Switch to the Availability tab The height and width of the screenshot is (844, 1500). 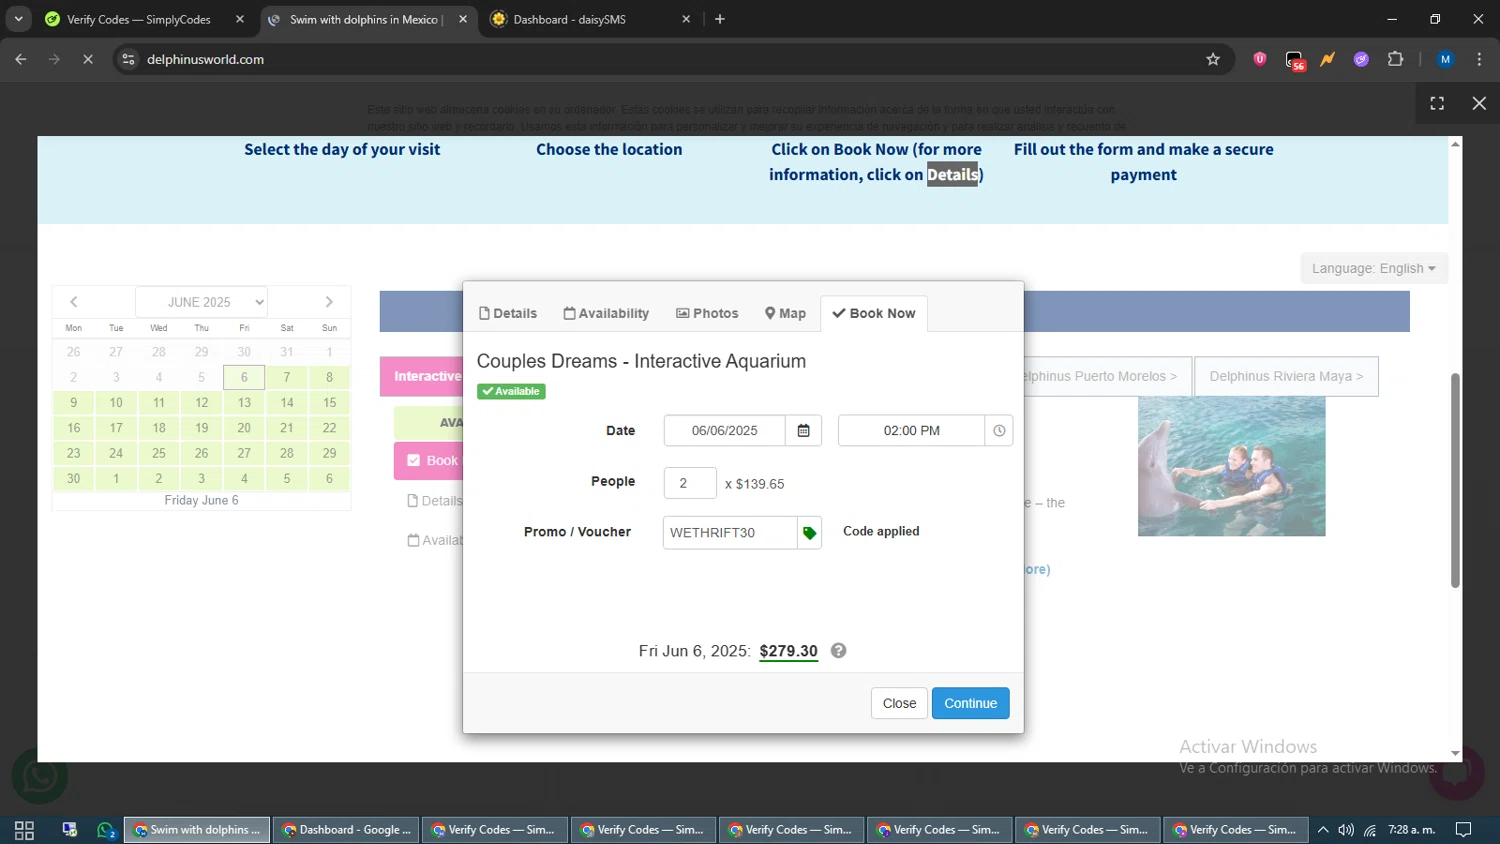tap(606, 313)
